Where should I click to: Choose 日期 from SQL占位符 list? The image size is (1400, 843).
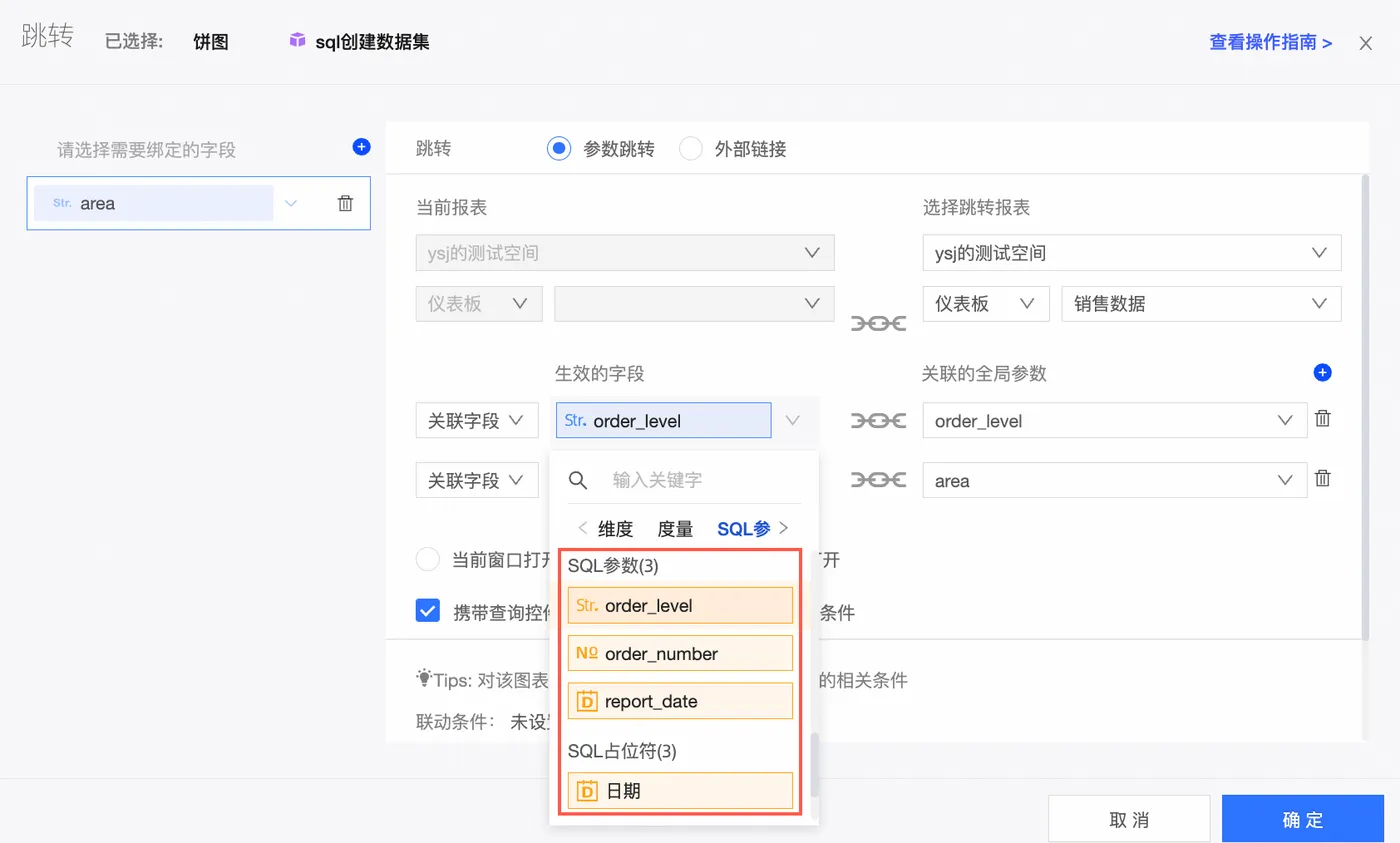680,790
